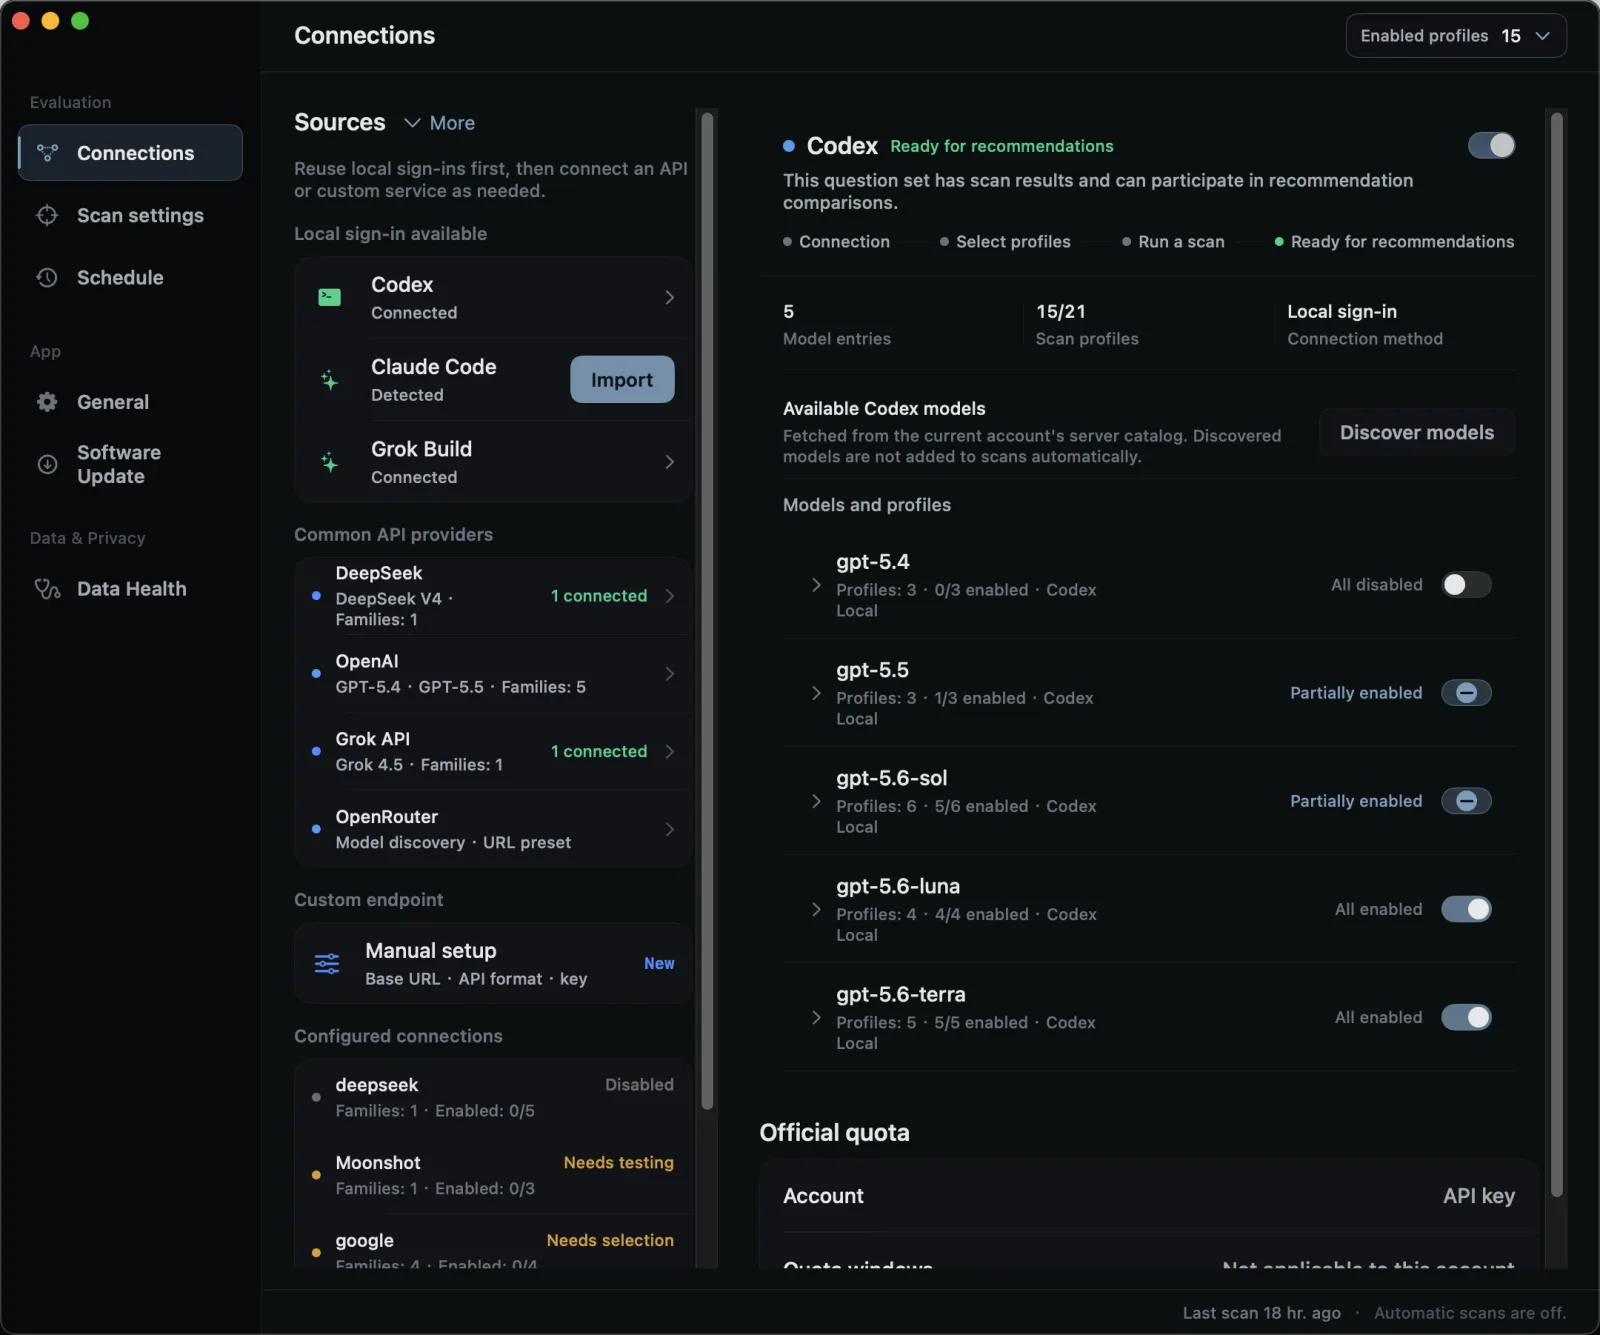This screenshot has height=1335, width=1600.
Task: Open the OpenRouter provider chevron
Action: (x=669, y=829)
